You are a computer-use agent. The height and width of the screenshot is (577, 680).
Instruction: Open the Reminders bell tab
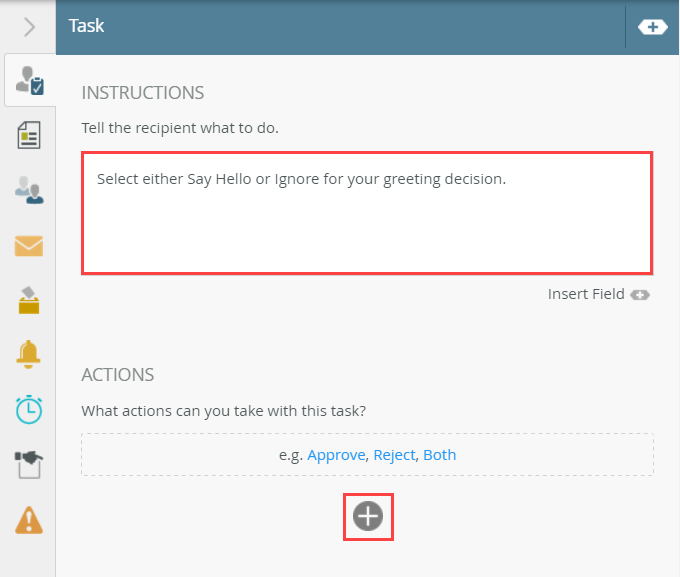point(29,354)
